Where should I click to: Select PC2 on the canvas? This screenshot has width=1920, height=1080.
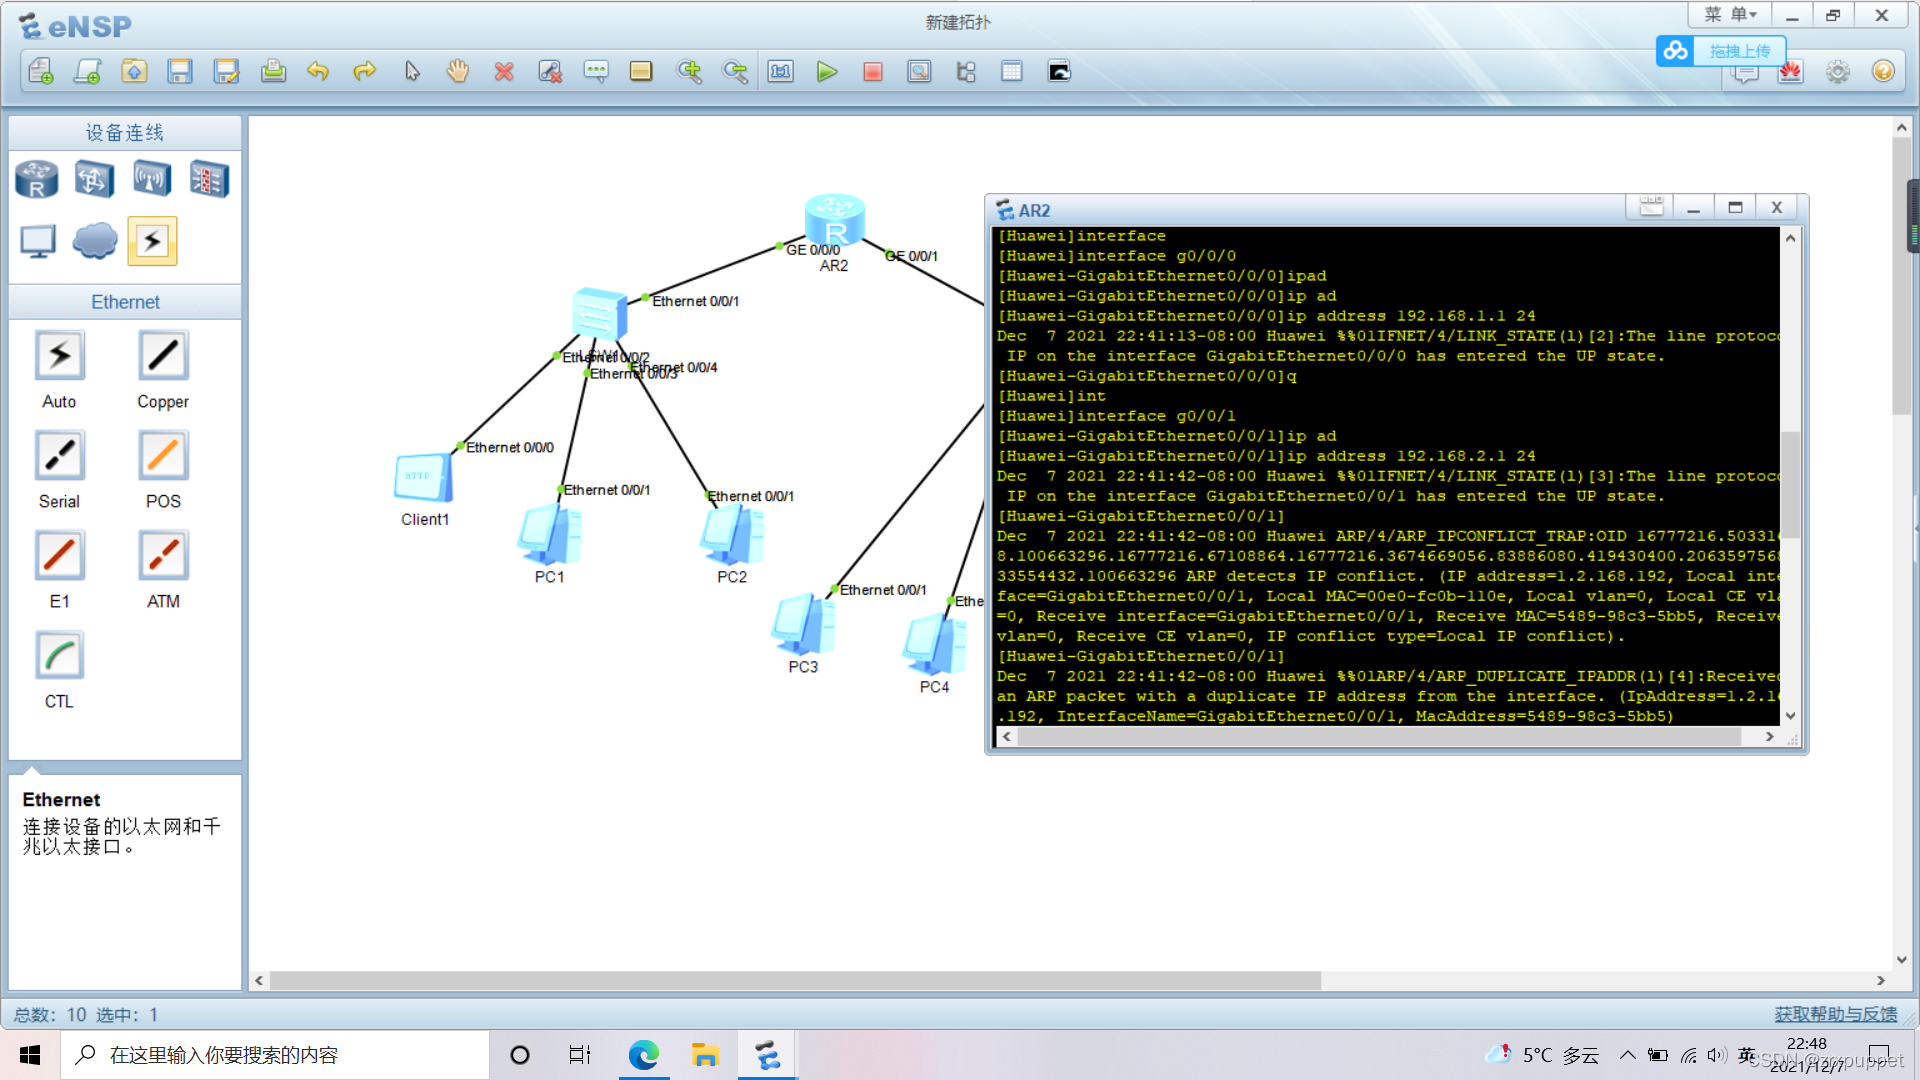click(732, 535)
